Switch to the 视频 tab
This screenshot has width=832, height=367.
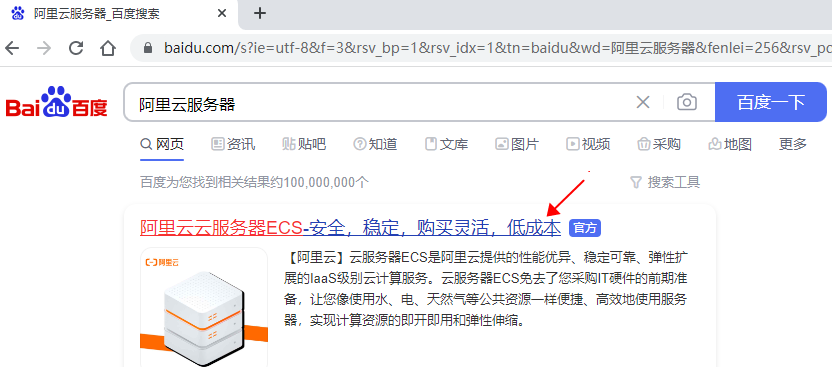pos(588,144)
